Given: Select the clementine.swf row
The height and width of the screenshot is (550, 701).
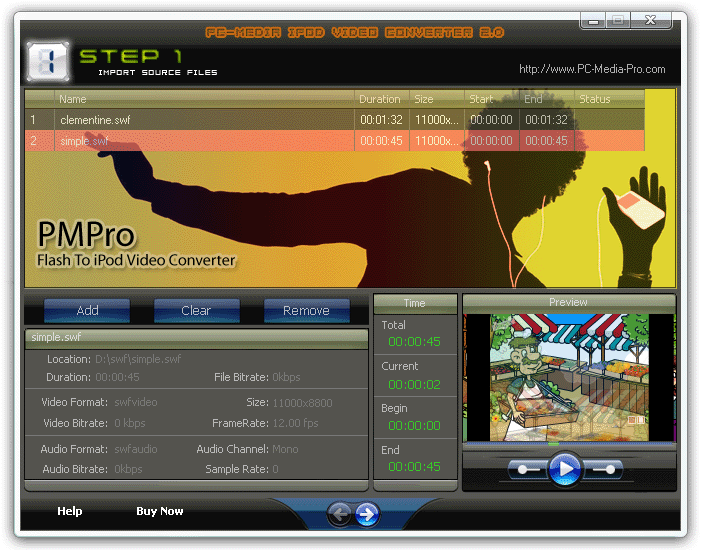Looking at the screenshot, I should (334, 120).
